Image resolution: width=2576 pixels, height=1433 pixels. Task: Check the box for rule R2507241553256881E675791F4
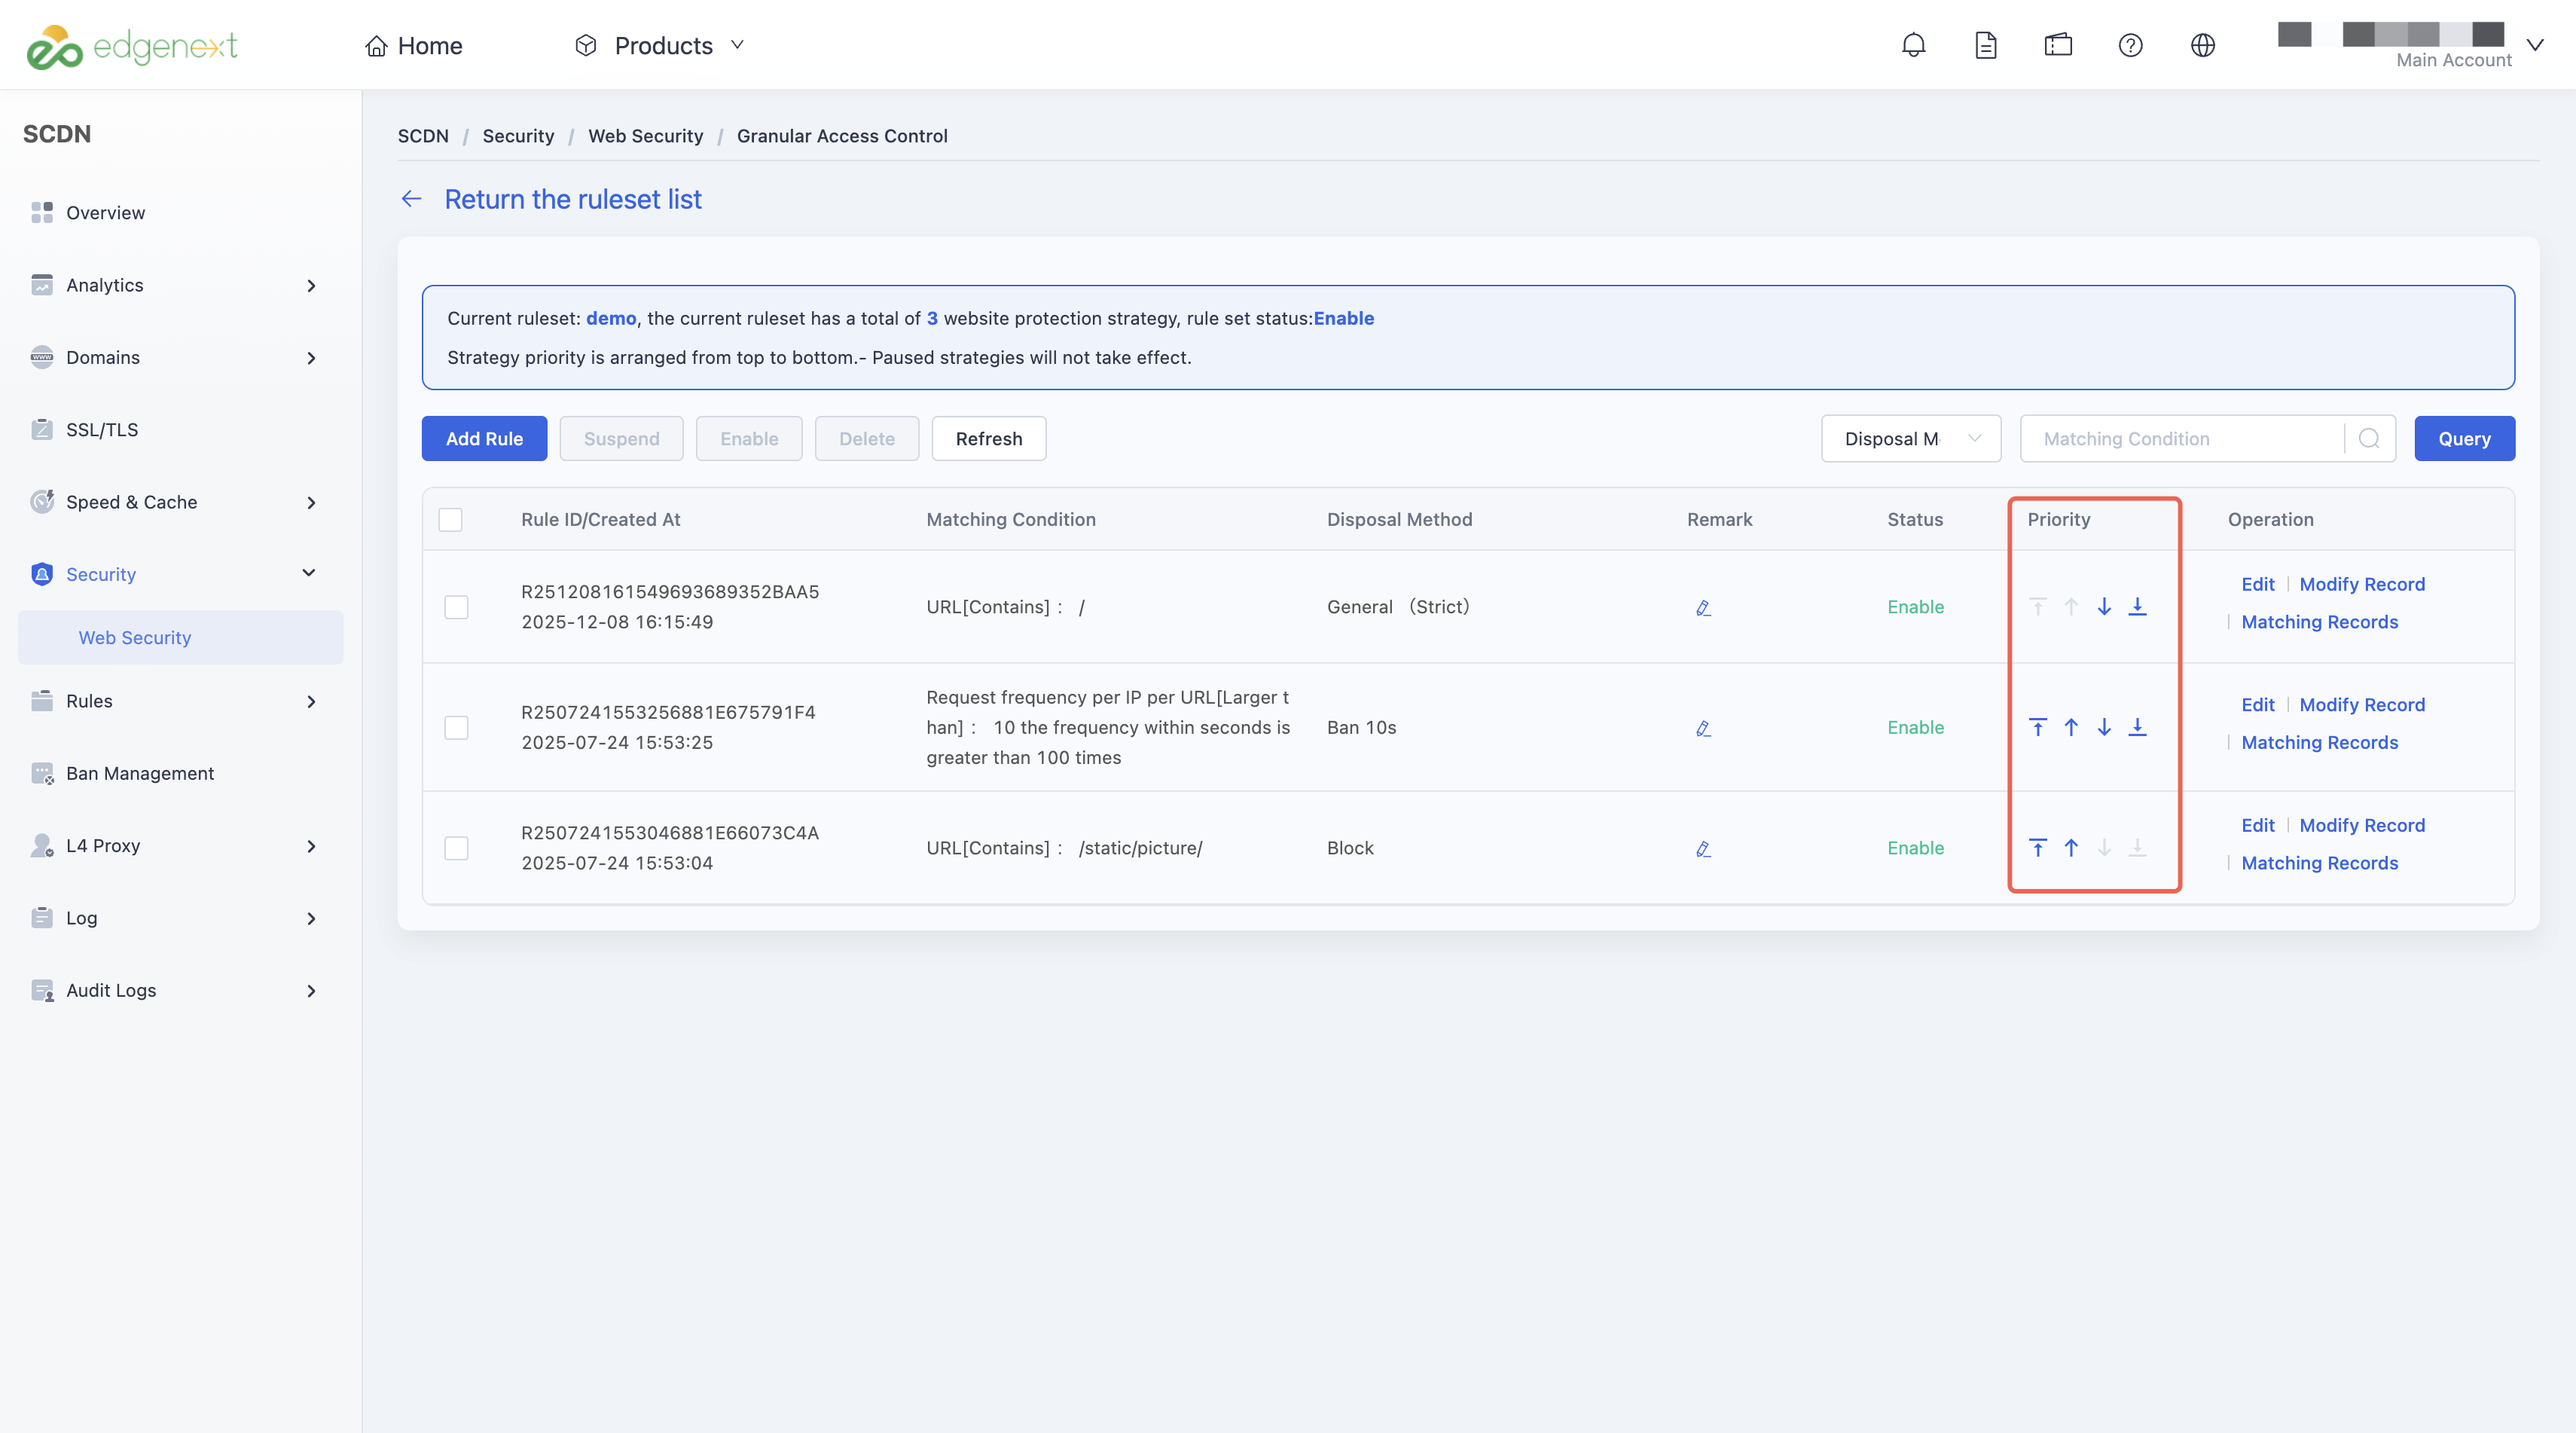[x=456, y=727]
